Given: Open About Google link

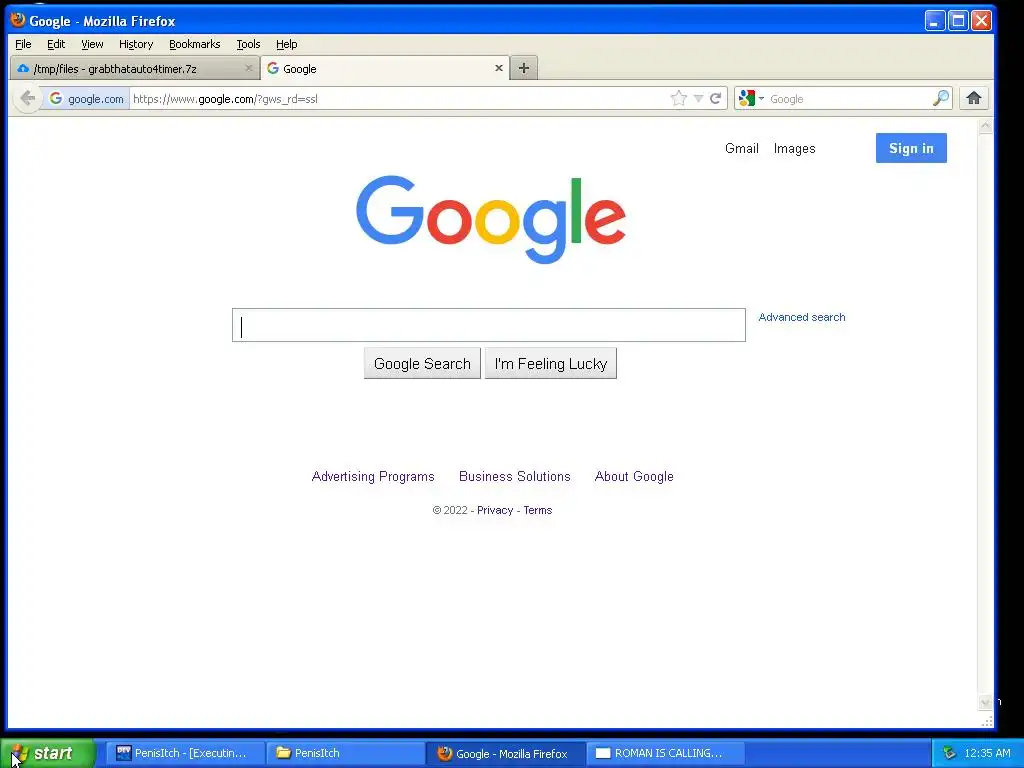Looking at the screenshot, I should (634, 477).
